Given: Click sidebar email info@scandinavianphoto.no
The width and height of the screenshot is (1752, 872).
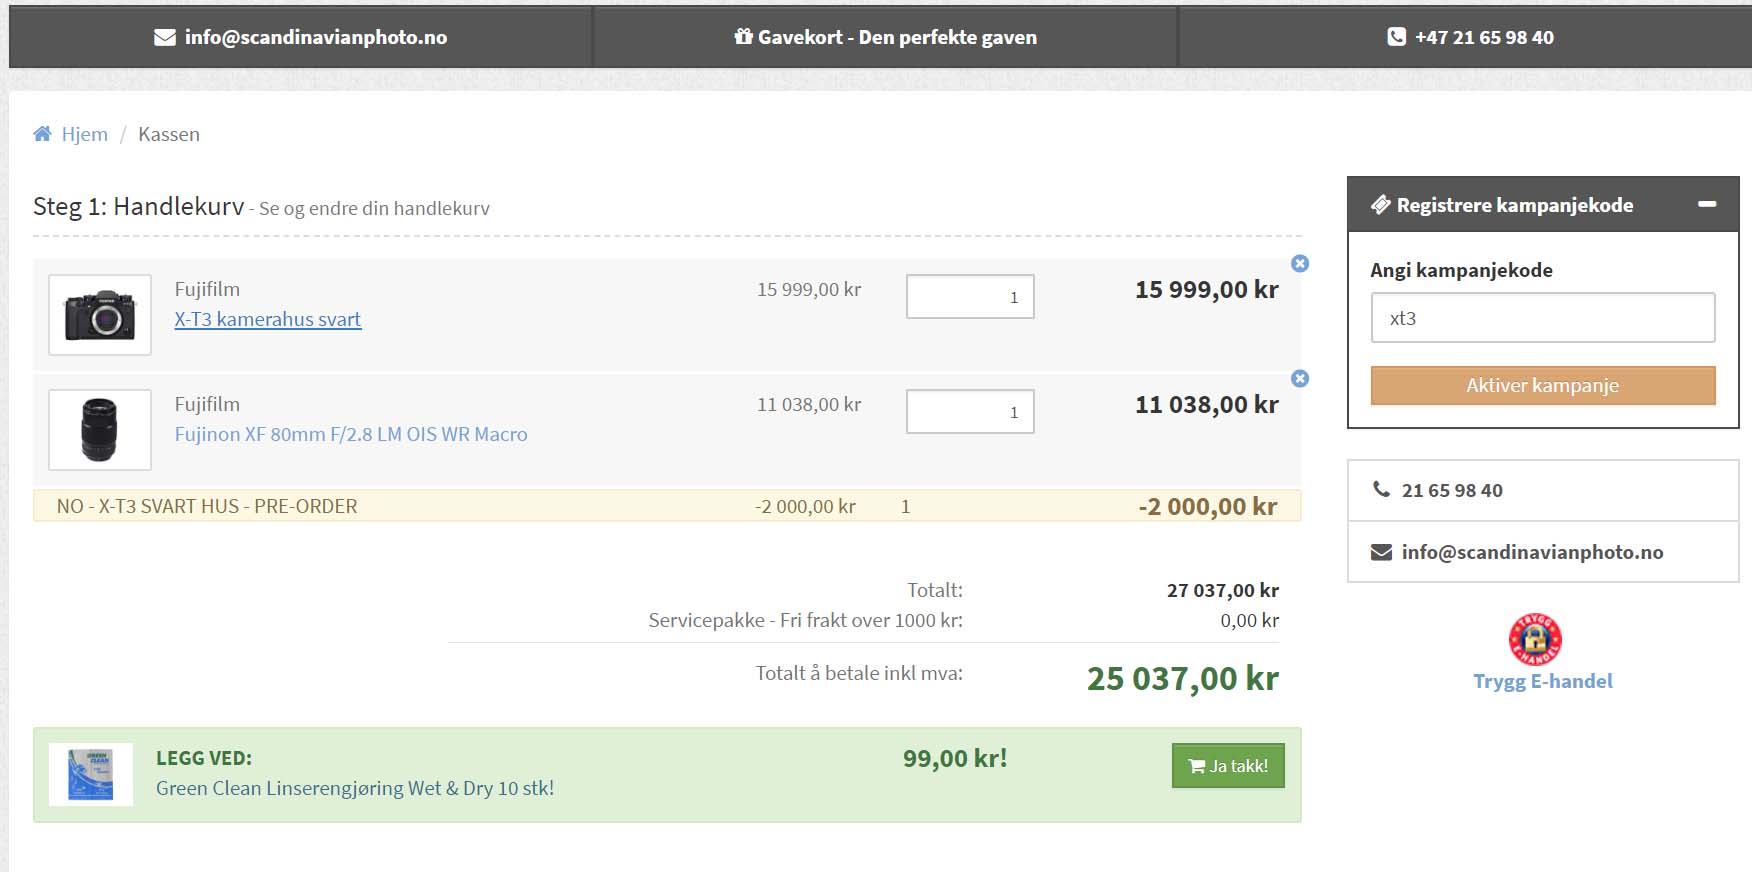Looking at the screenshot, I should [x=1532, y=552].
